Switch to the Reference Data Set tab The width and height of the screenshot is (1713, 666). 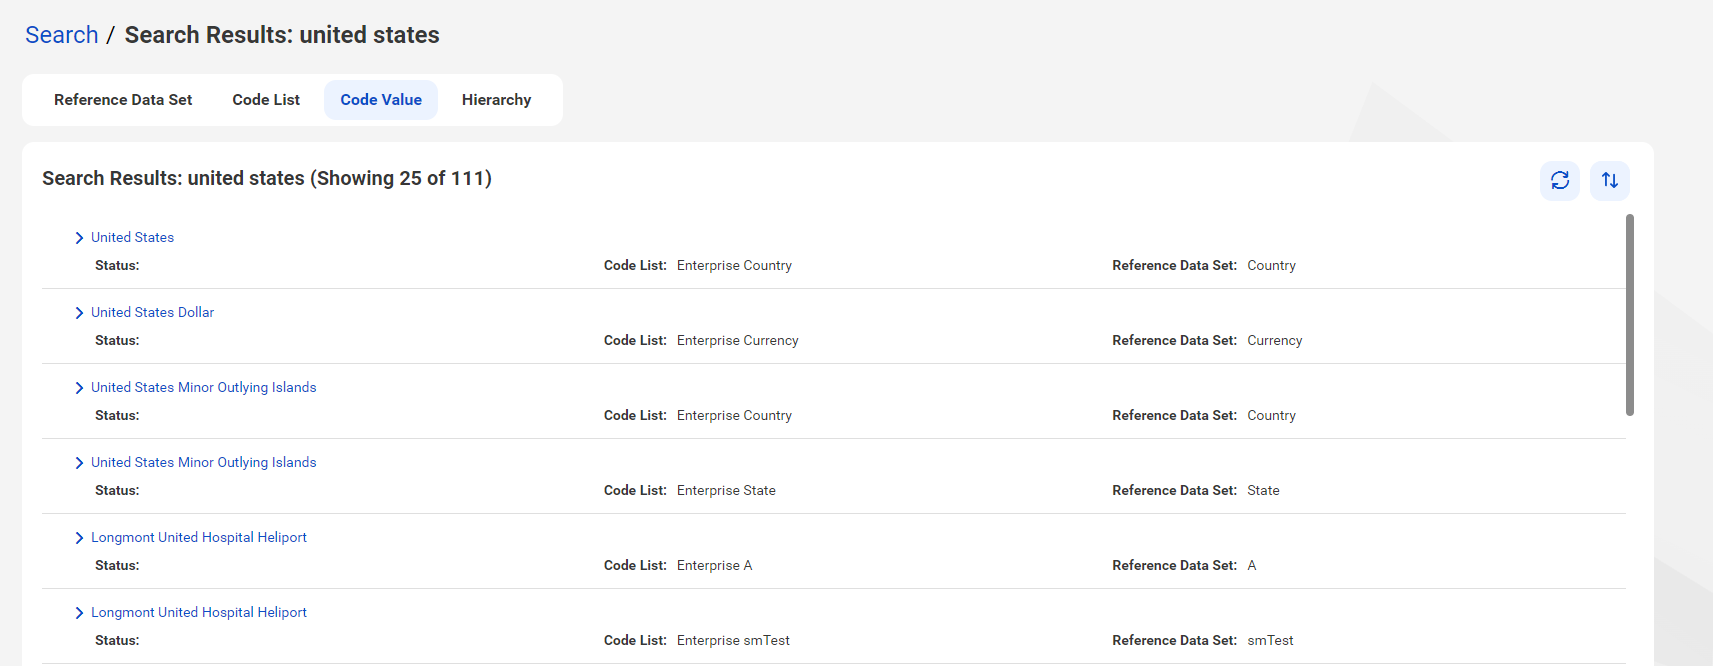(x=123, y=100)
